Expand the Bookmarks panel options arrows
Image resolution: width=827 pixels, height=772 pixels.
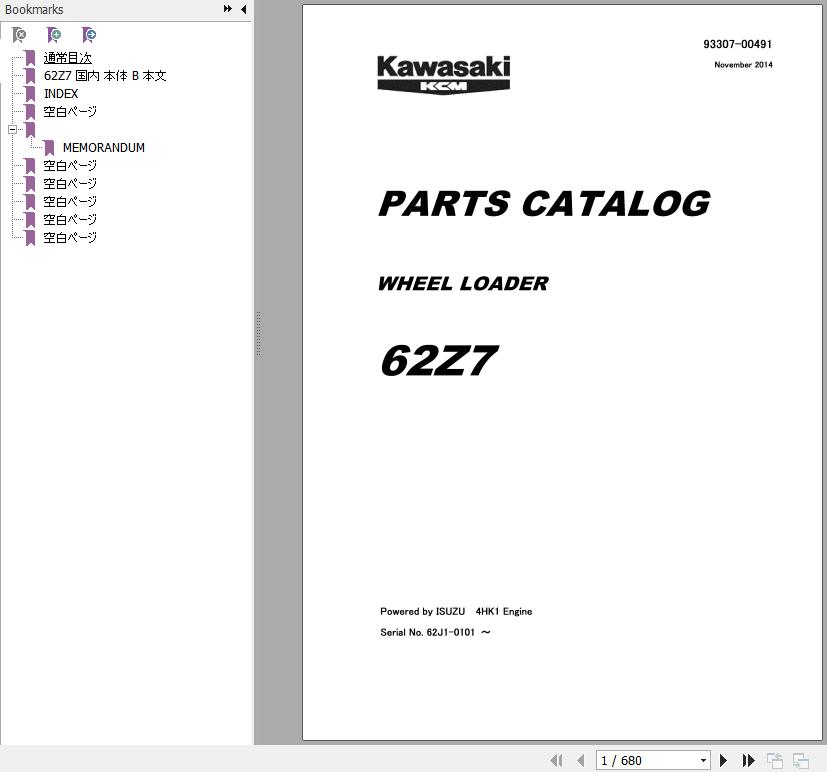(x=228, y=9)
